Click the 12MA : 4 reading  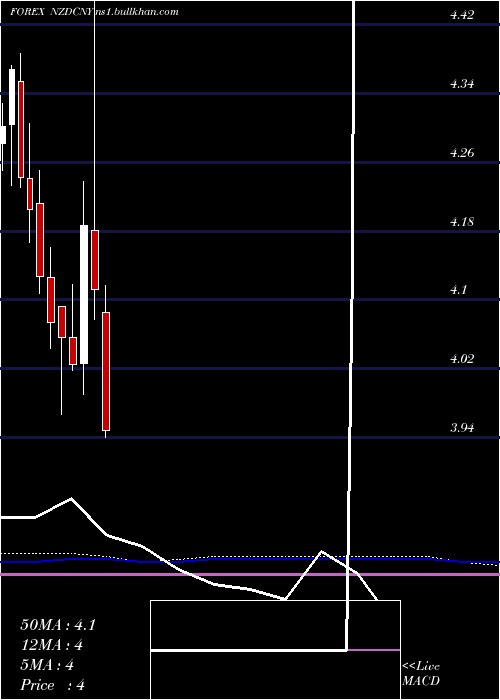tap(52, 645)
